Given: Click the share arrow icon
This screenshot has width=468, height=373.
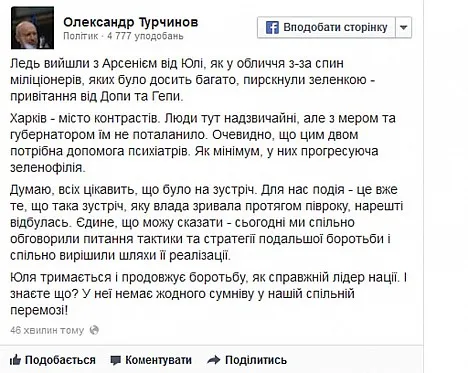Looking at the screenshot, I should tap(213, 360).
